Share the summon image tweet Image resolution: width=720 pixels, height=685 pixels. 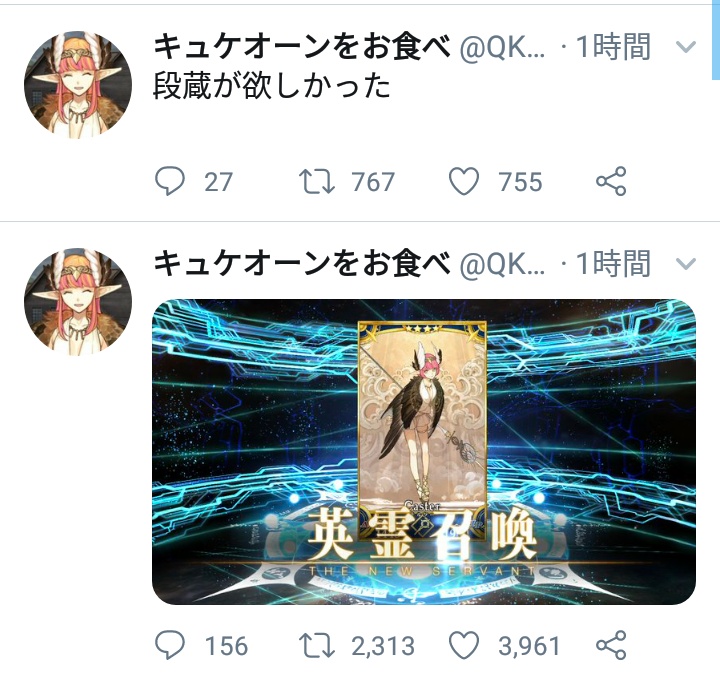pyautogui.click(x=611, y=645)
